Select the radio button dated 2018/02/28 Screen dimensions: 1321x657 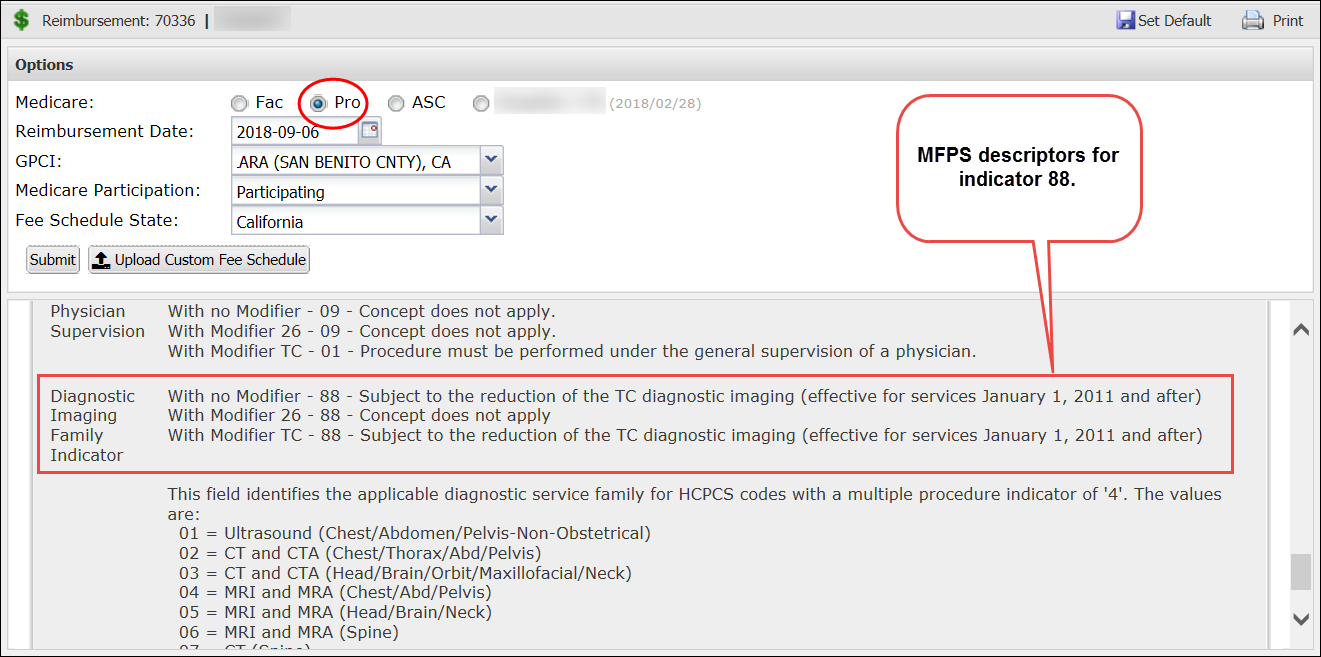click(482, 103)
